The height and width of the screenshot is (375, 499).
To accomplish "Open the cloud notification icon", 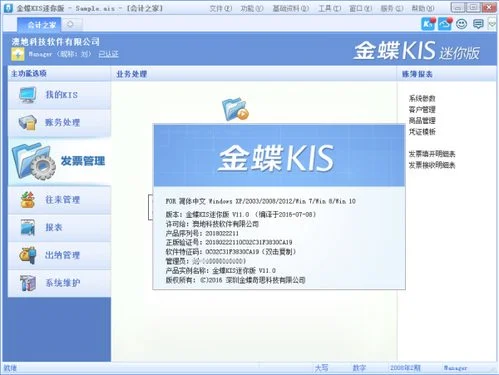I will [x=445, y=24].
